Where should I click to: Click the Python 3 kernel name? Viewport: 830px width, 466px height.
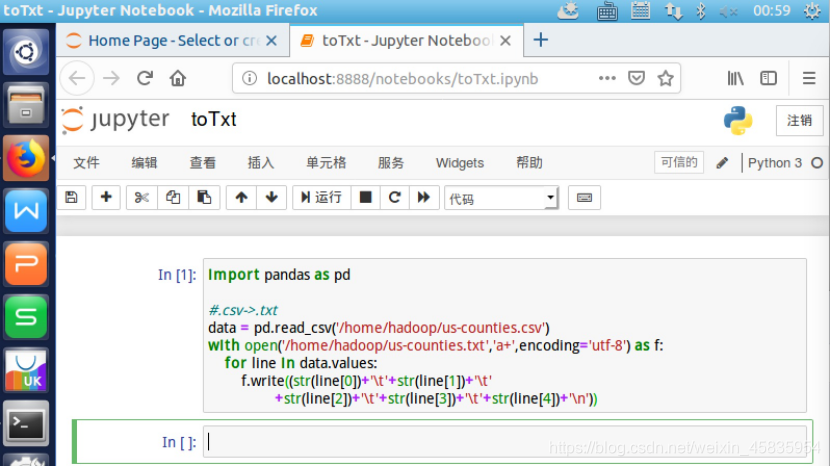click(775, 163)
